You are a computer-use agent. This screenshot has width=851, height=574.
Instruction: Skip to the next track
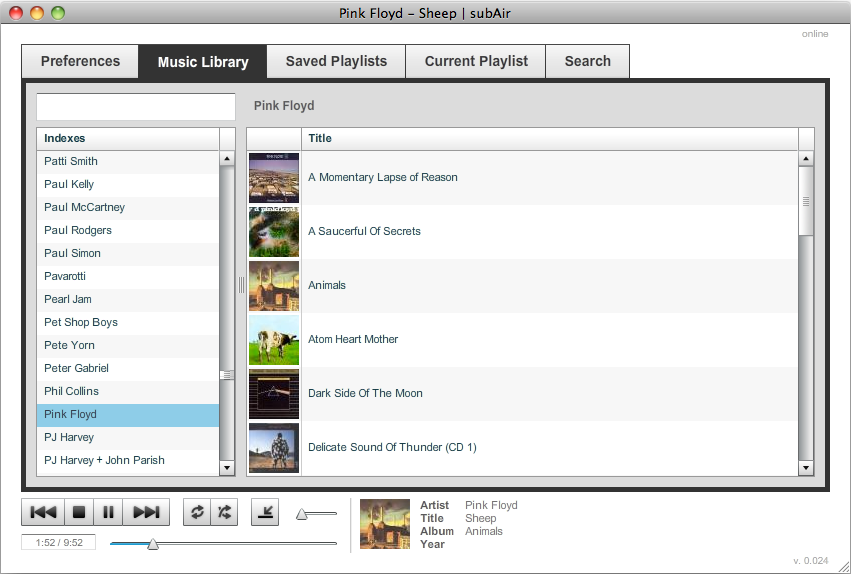coord(147,512)
